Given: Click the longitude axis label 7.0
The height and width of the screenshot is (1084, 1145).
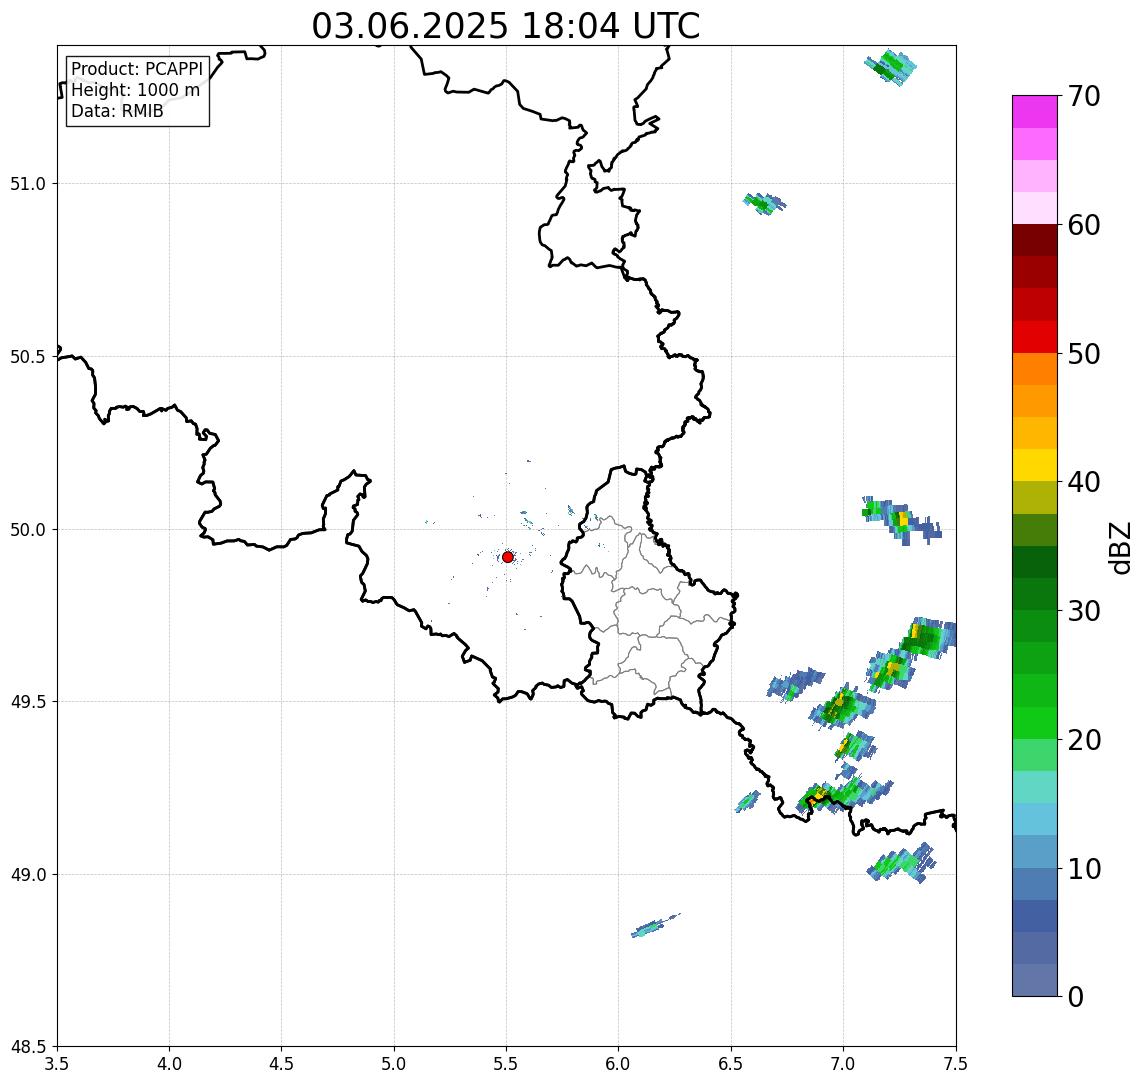Looking at the screenshot, I should pos(843,1064).
